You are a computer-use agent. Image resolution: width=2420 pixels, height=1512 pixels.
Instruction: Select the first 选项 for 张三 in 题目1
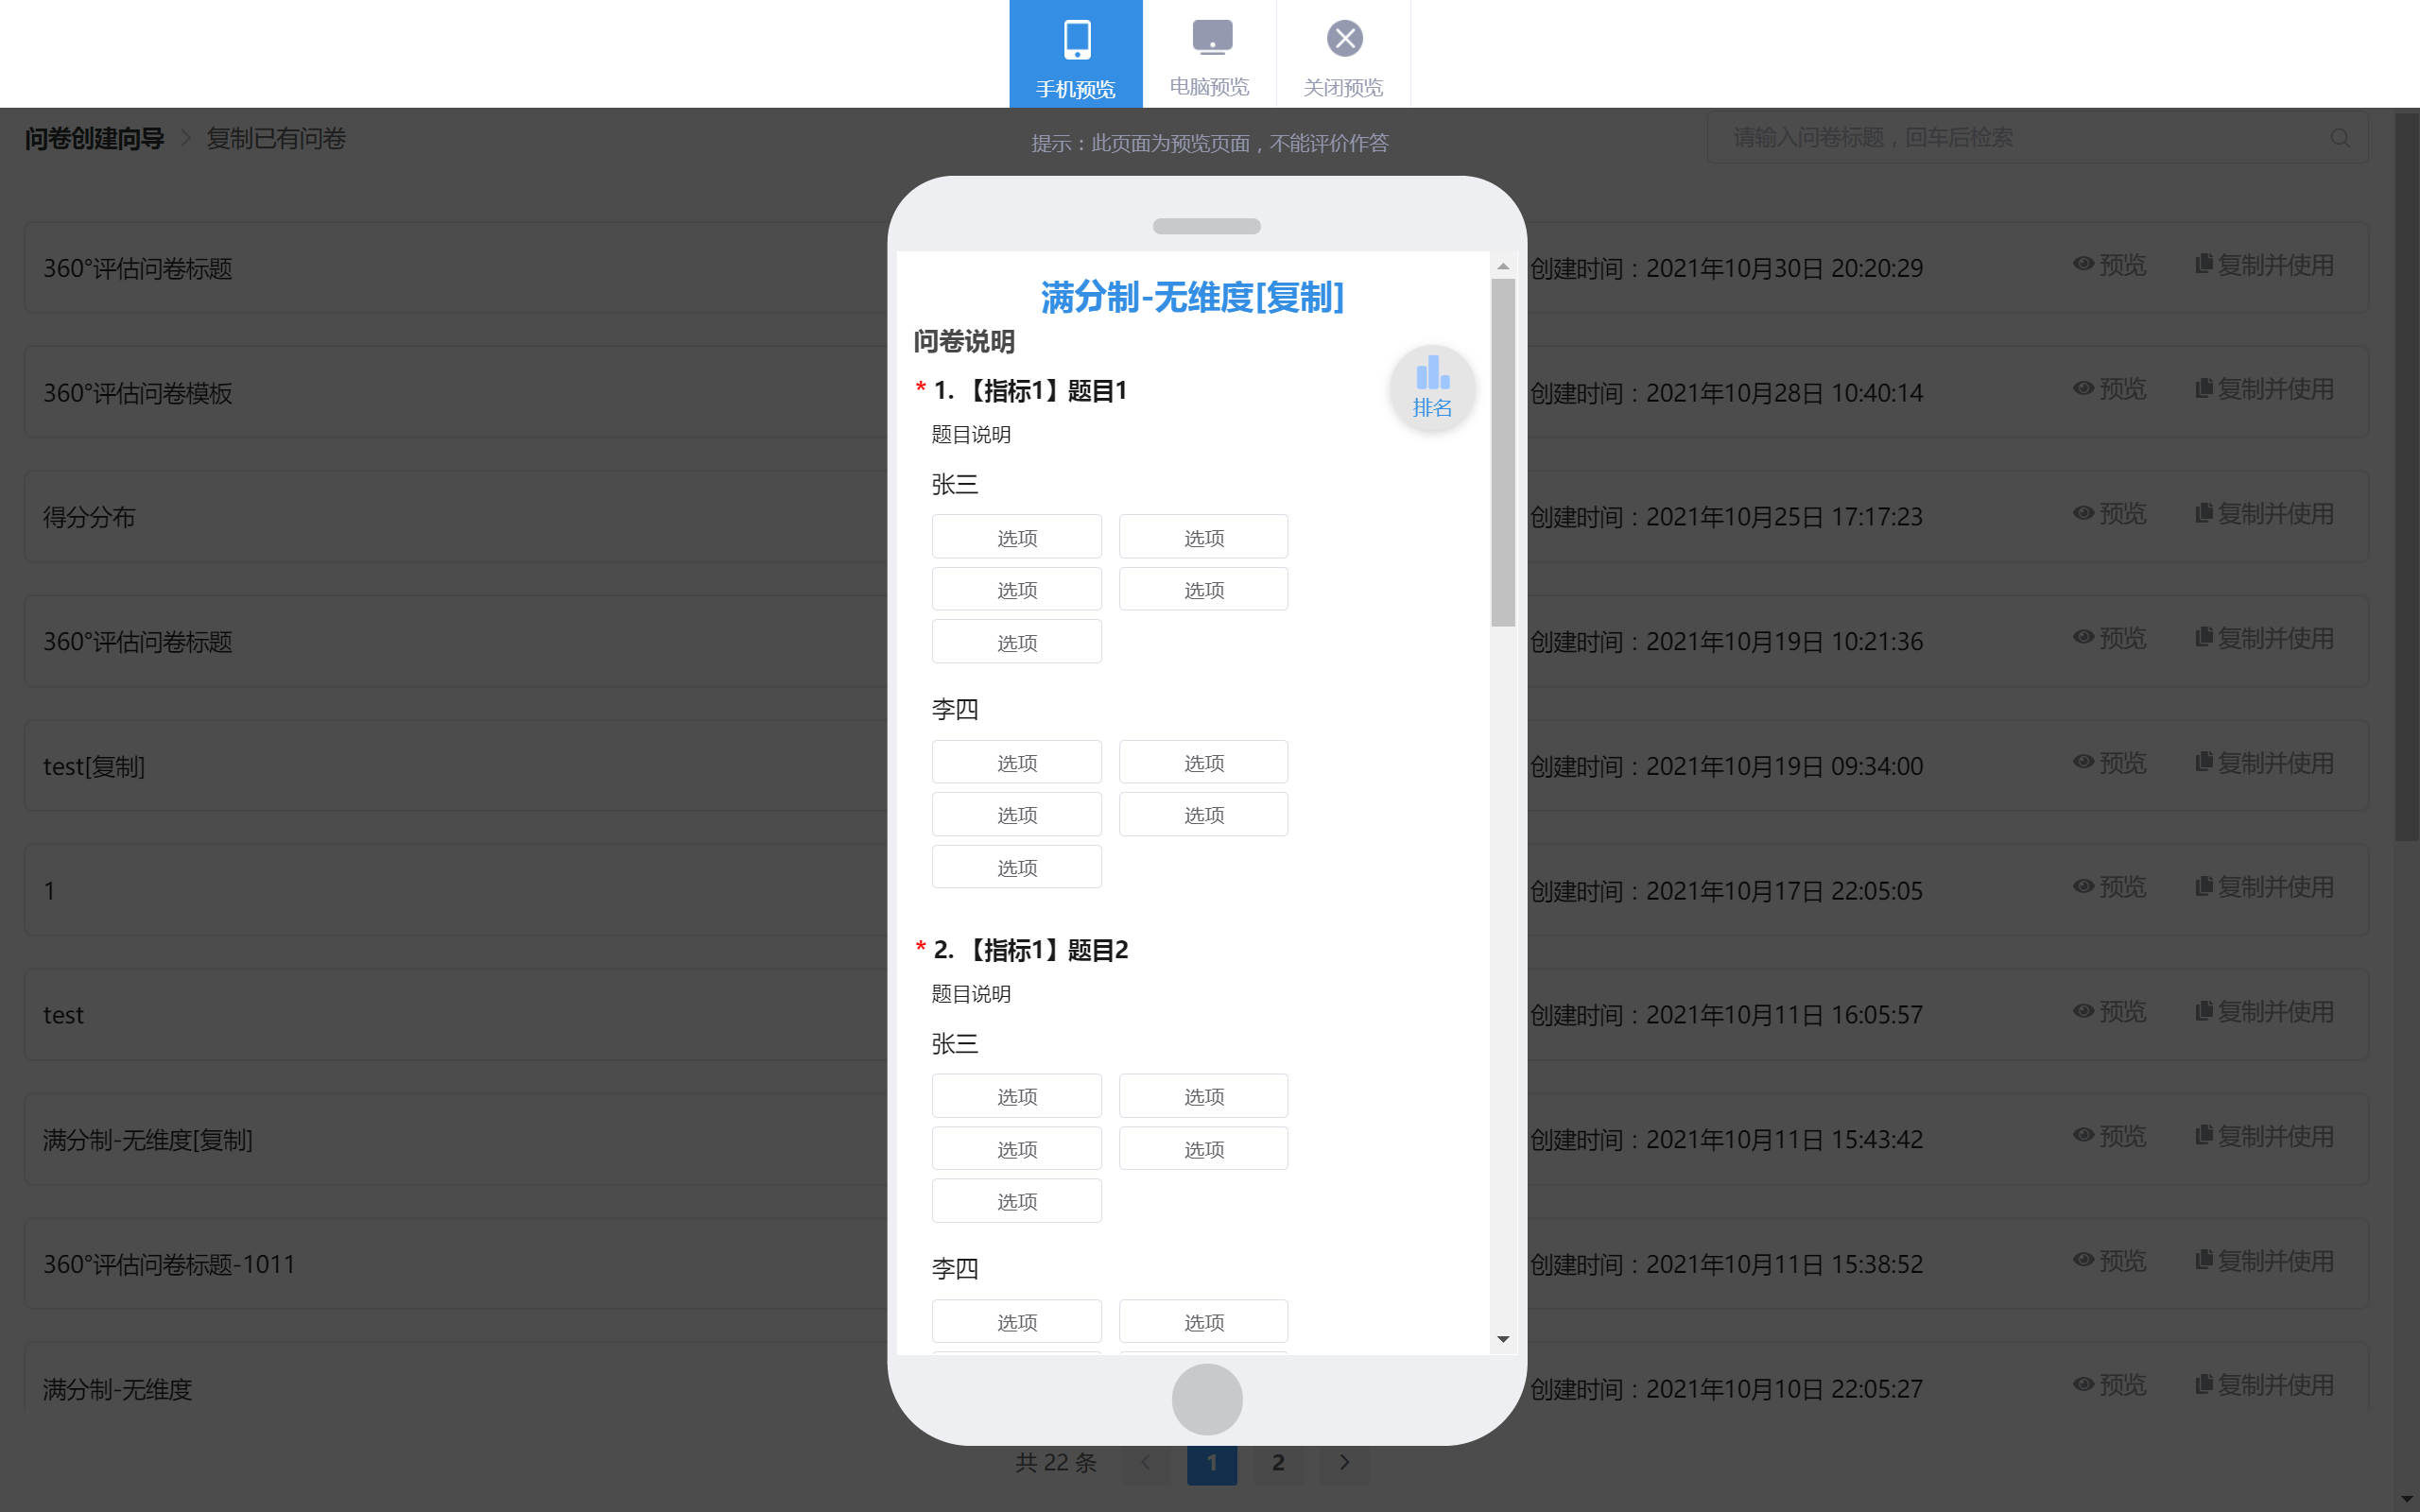tap(1017, 537)
